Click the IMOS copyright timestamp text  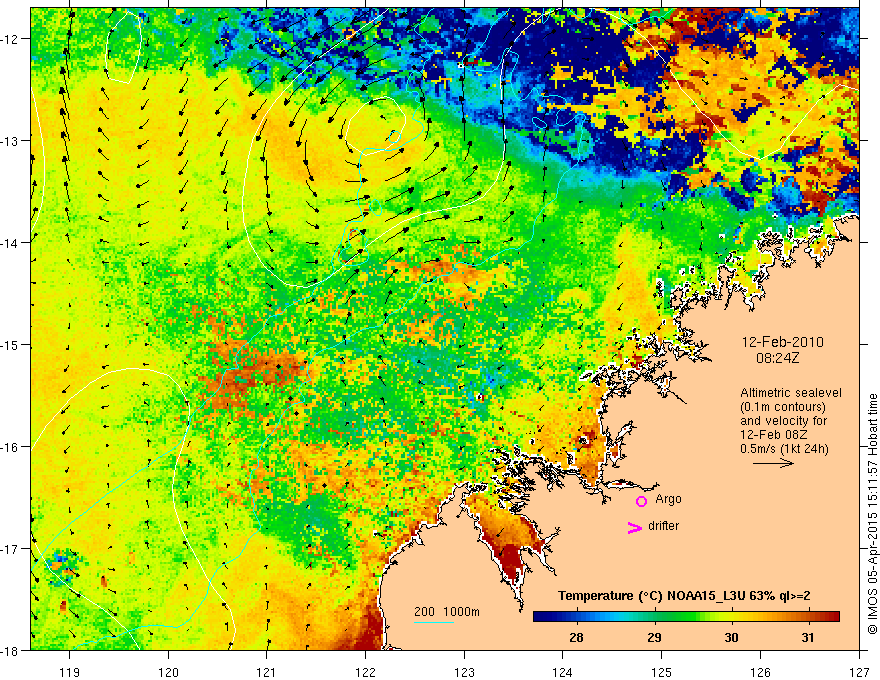pos(872,516)
